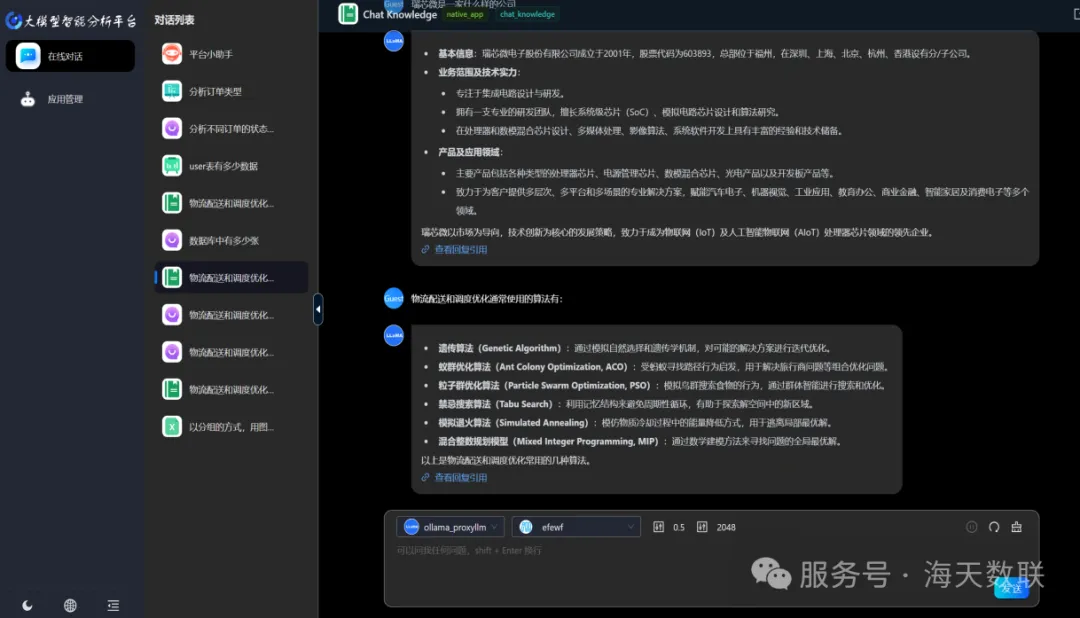This screenshot has height=618, width=1080.
Task: Click the globe language switch icon
Action: pos(70,605)
